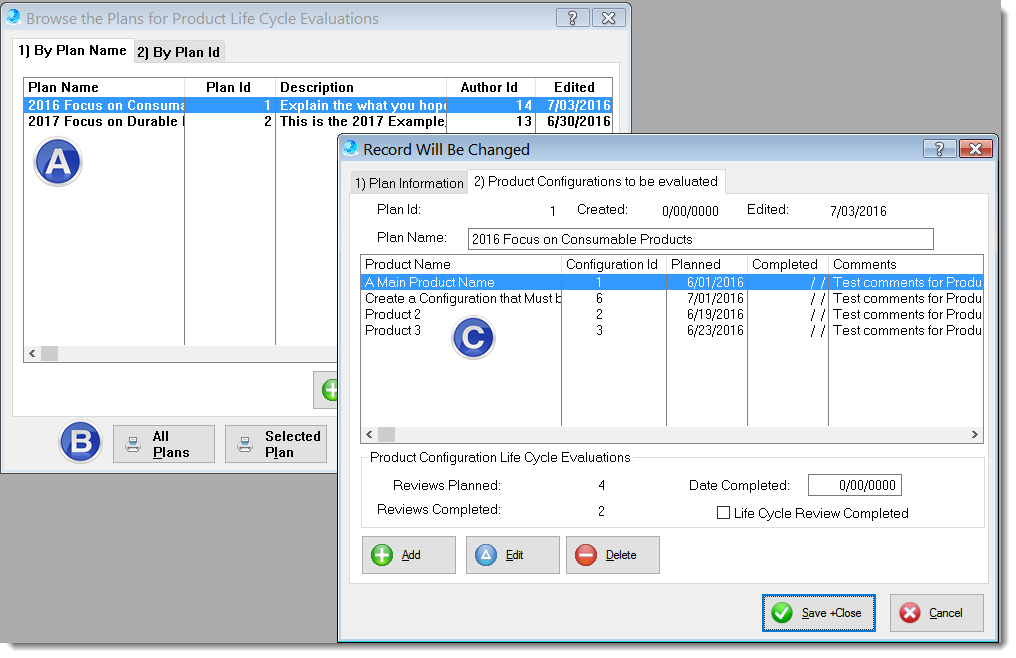
Task: Click the blue triangle Edit icon
Action: pos(491,555)
